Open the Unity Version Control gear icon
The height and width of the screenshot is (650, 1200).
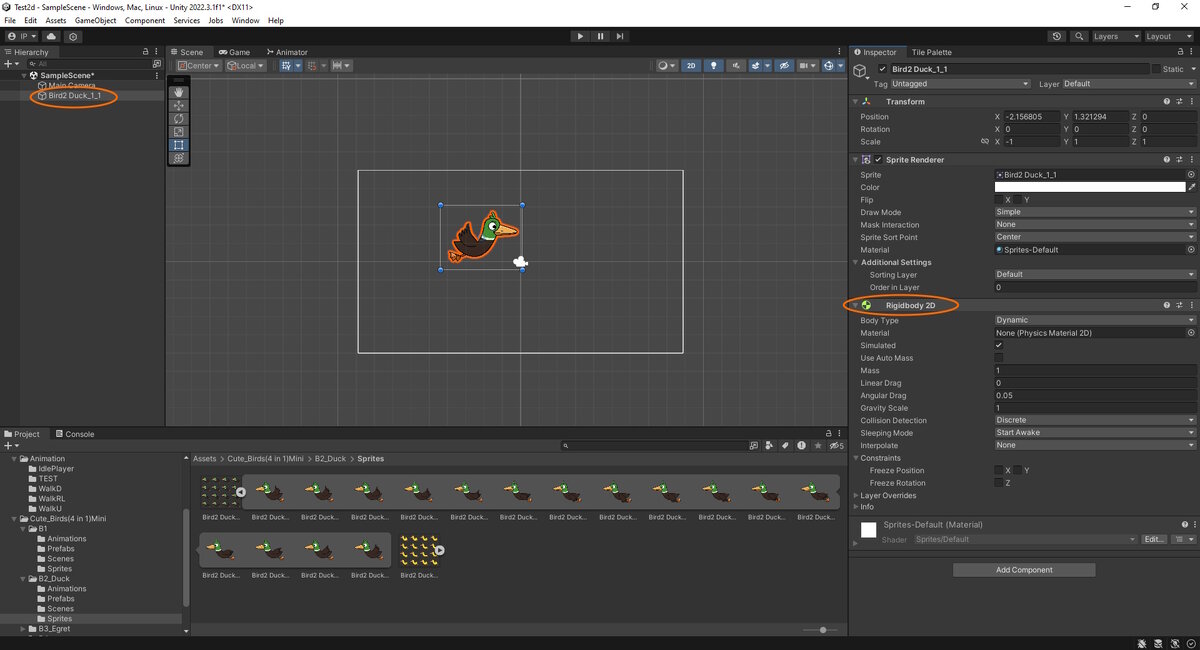[73, 36]
